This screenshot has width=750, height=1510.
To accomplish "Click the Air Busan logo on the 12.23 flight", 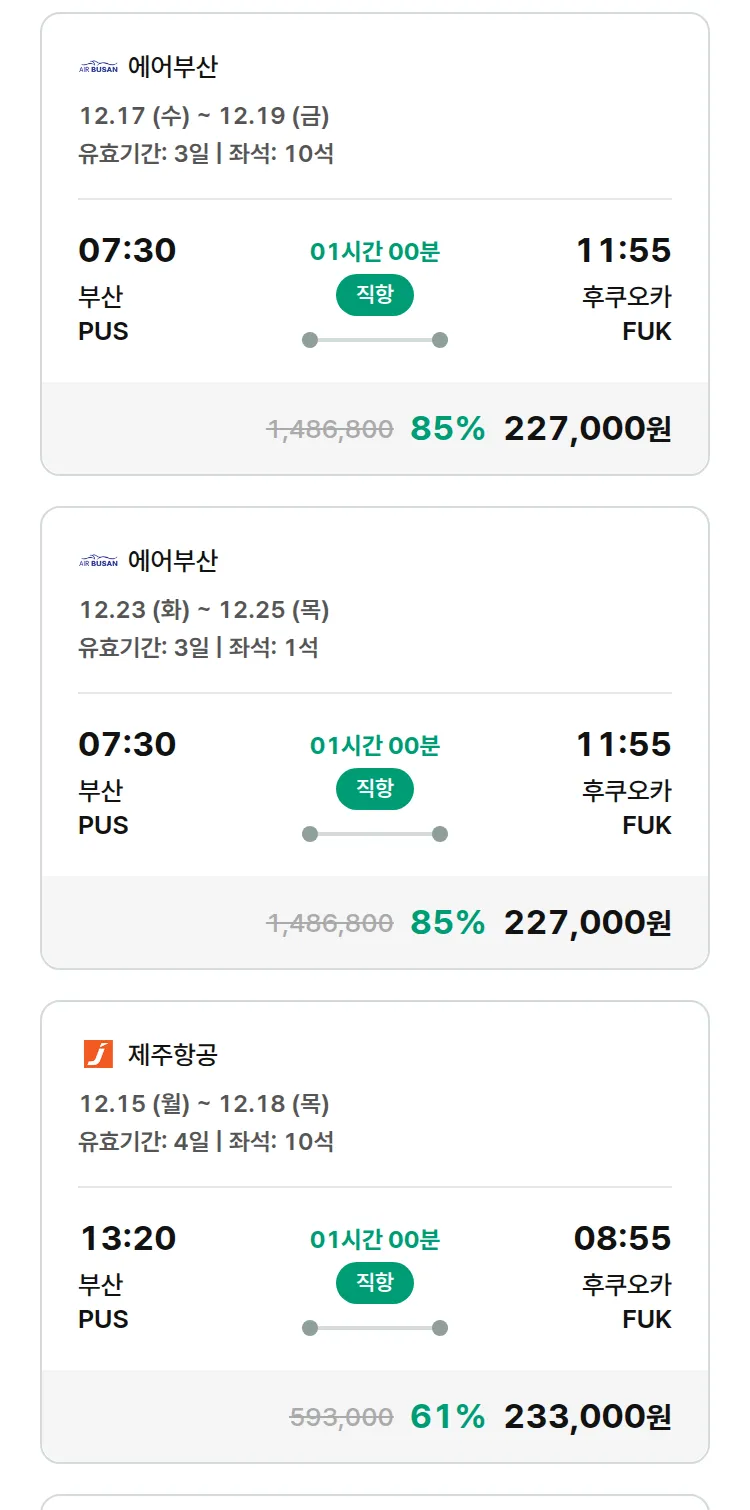I will pos(98,562).
